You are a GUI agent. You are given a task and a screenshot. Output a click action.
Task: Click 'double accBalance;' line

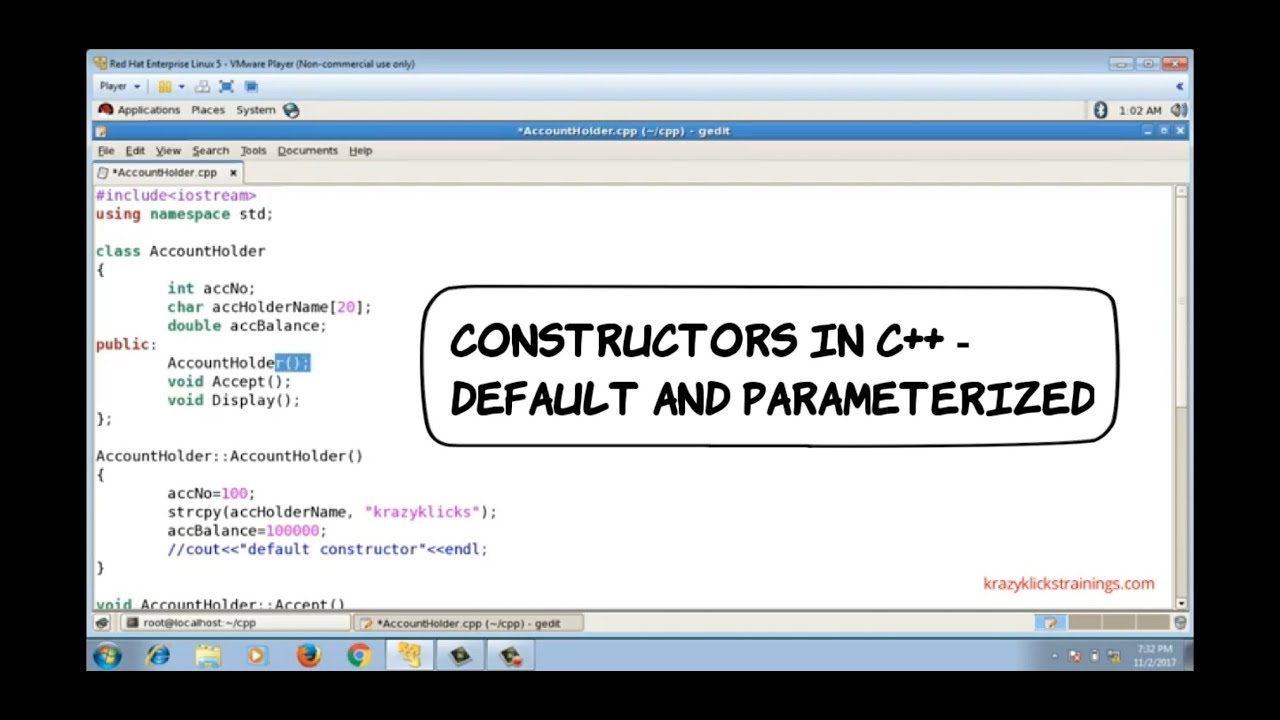tap(247, 326)
